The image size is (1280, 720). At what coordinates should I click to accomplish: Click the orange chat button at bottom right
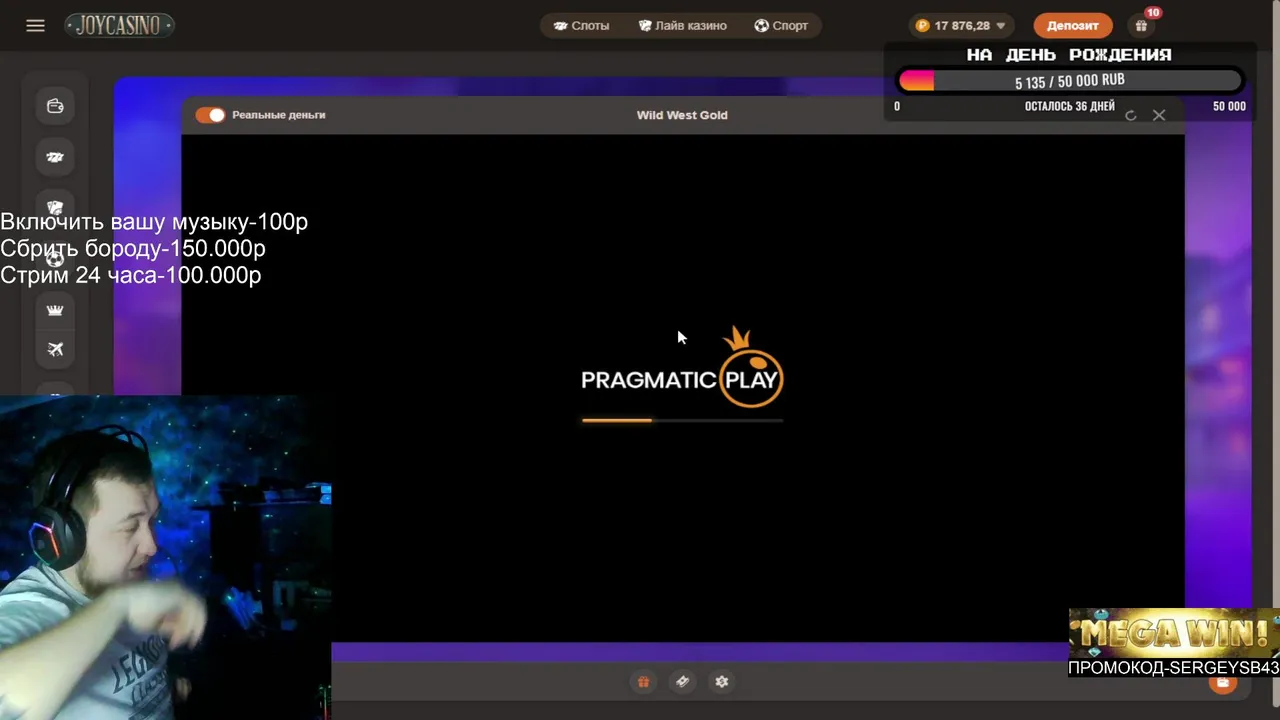[1222, 684]
